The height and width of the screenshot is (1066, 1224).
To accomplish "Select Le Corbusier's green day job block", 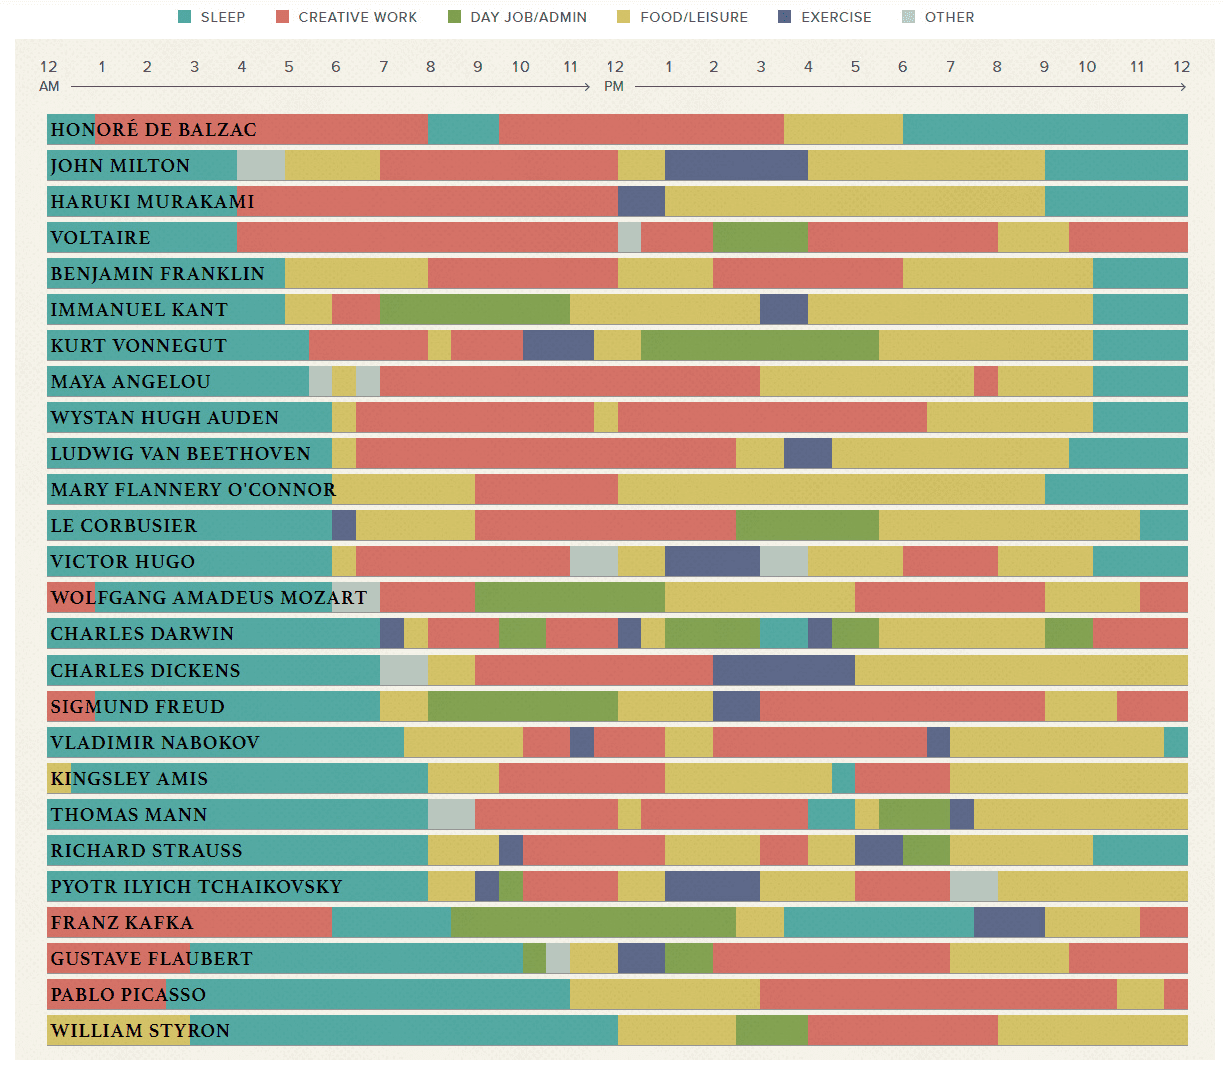I will [807, 526].
